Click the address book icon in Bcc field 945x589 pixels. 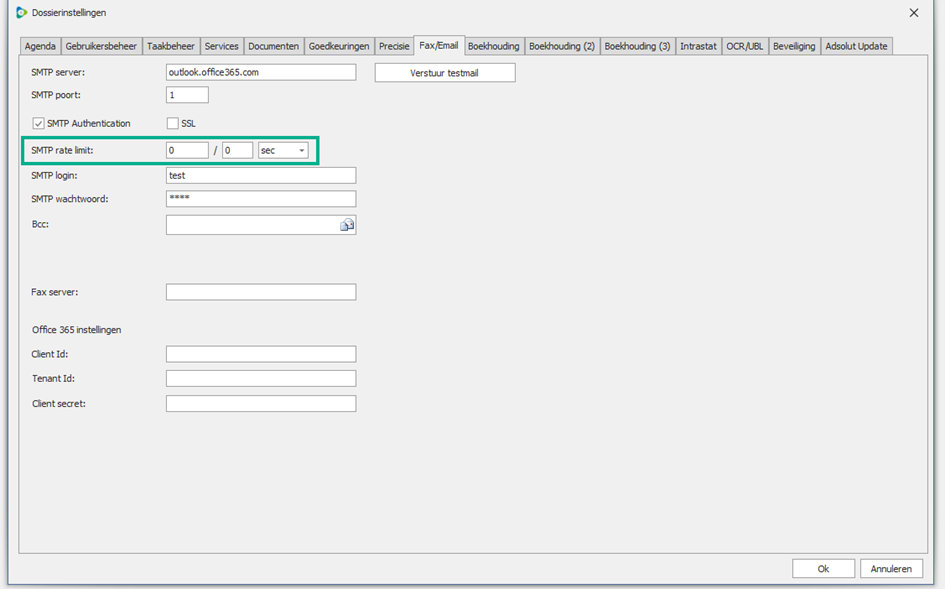[347, 225]
